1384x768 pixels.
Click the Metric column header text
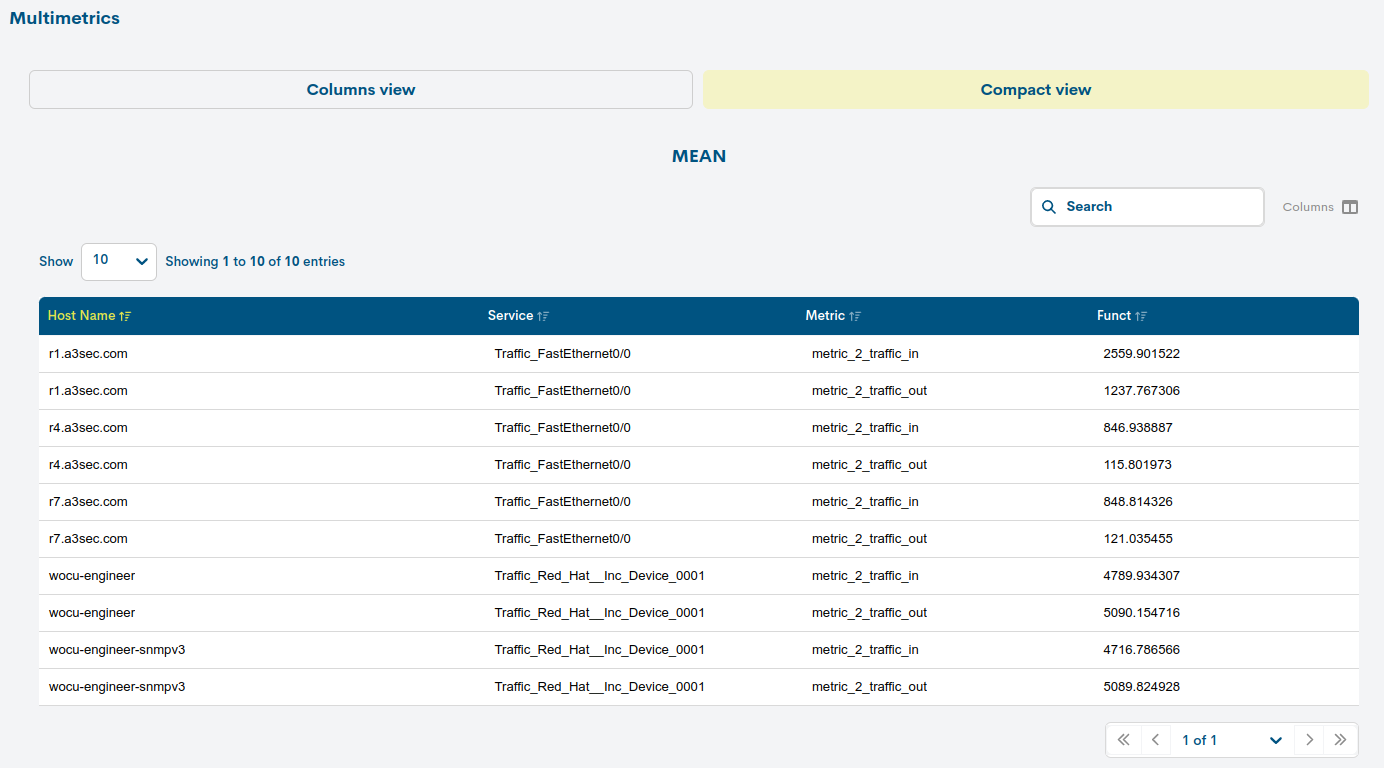(x=825, y=316)
